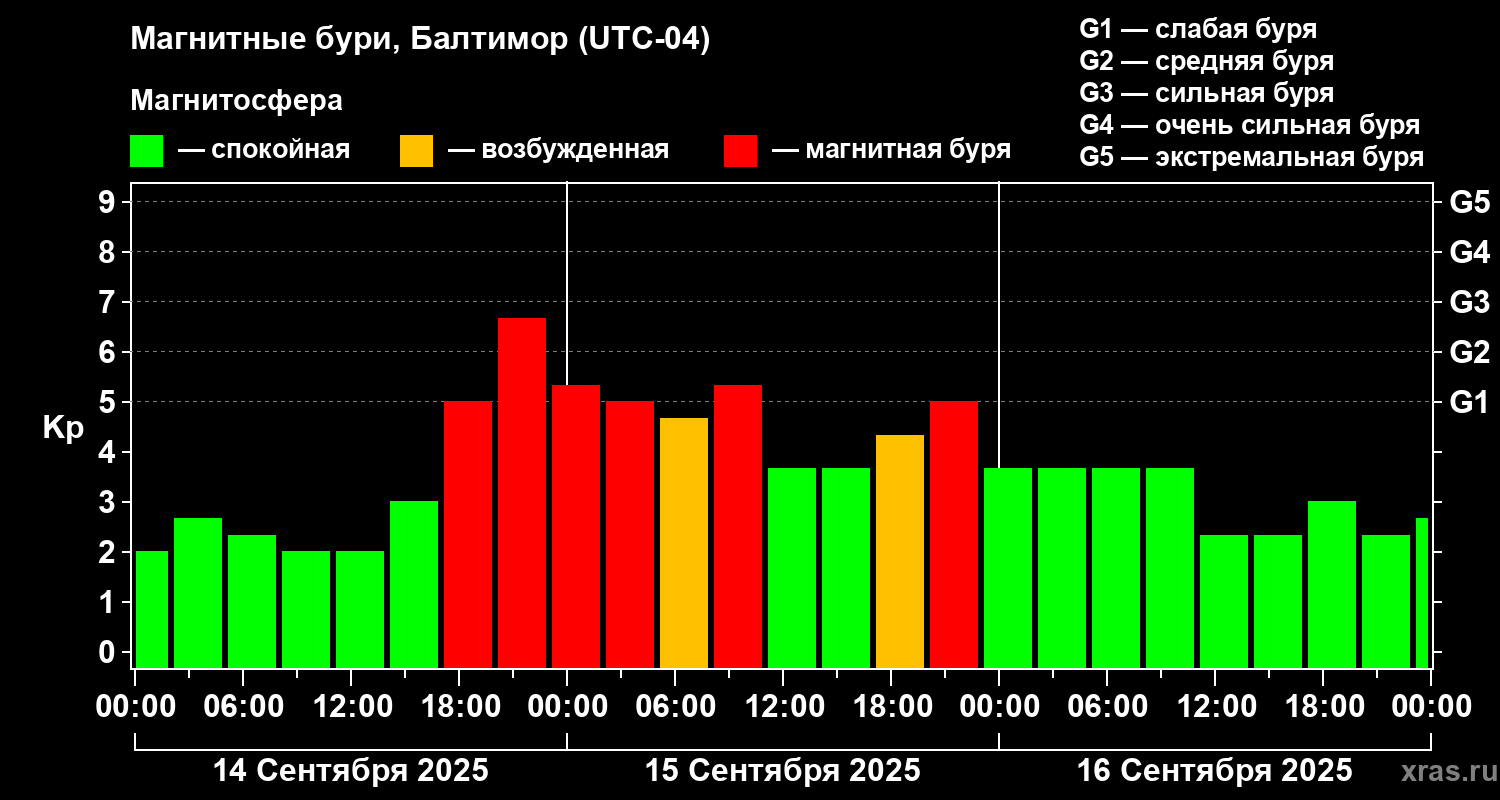This screenshot has height=800, width=1500.
Task: Click the 'G1 — слабая буря' legend line
Action: [1198, 28]
